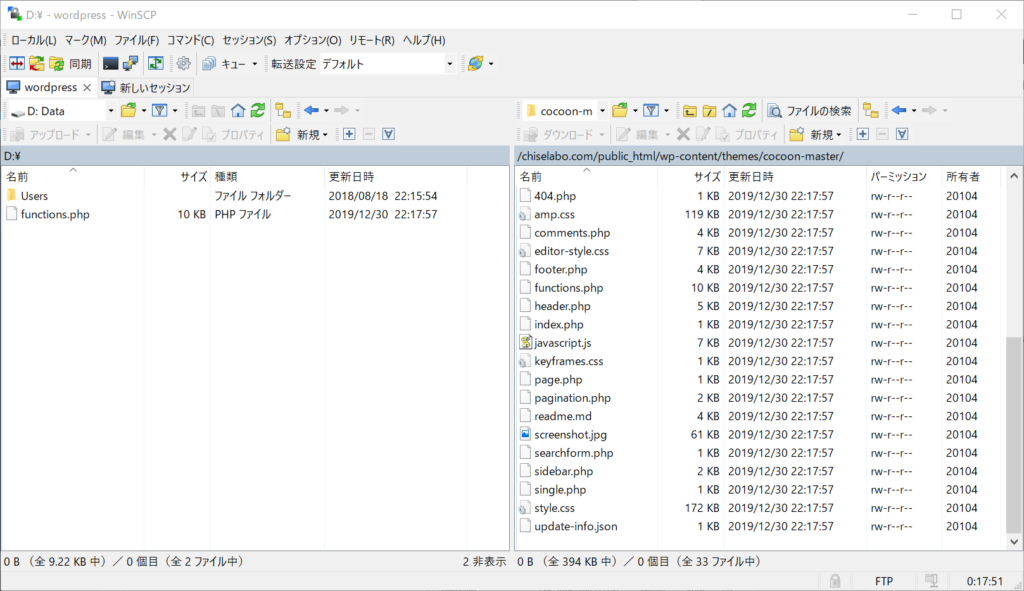
Task: Open the remote directory cocoon-m dropdown
Action: [x=566, y=111]
